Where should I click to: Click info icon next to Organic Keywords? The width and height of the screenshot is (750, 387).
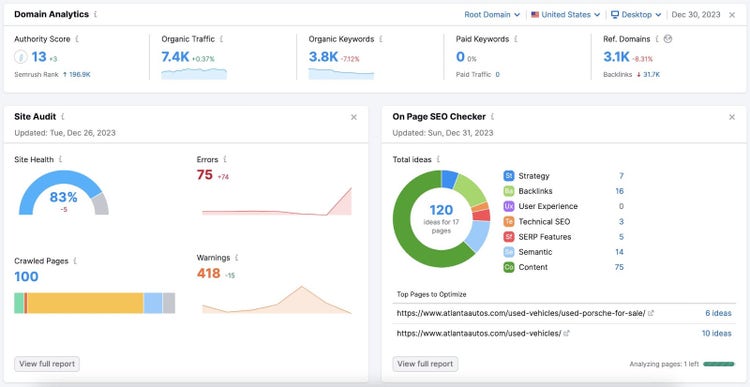click(x=381, y=39)
